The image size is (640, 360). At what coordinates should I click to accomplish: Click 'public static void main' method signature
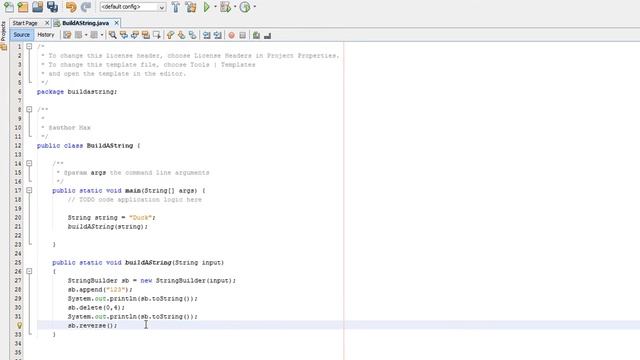click(x=129, y=191)
